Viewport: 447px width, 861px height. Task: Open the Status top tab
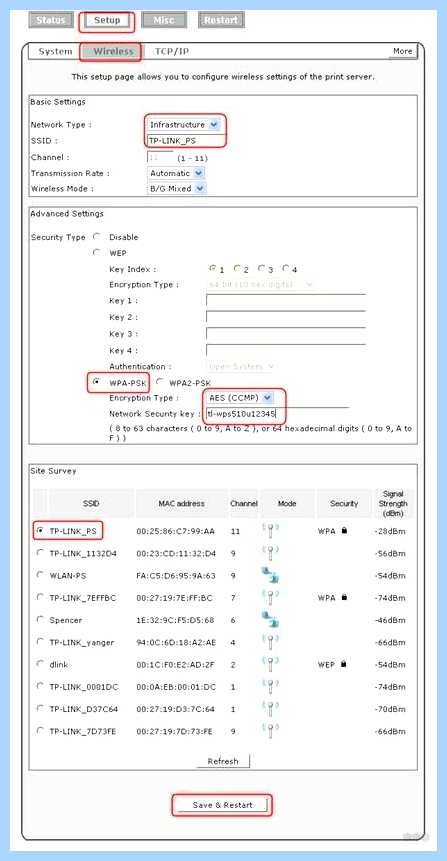[x=51, y=20]
